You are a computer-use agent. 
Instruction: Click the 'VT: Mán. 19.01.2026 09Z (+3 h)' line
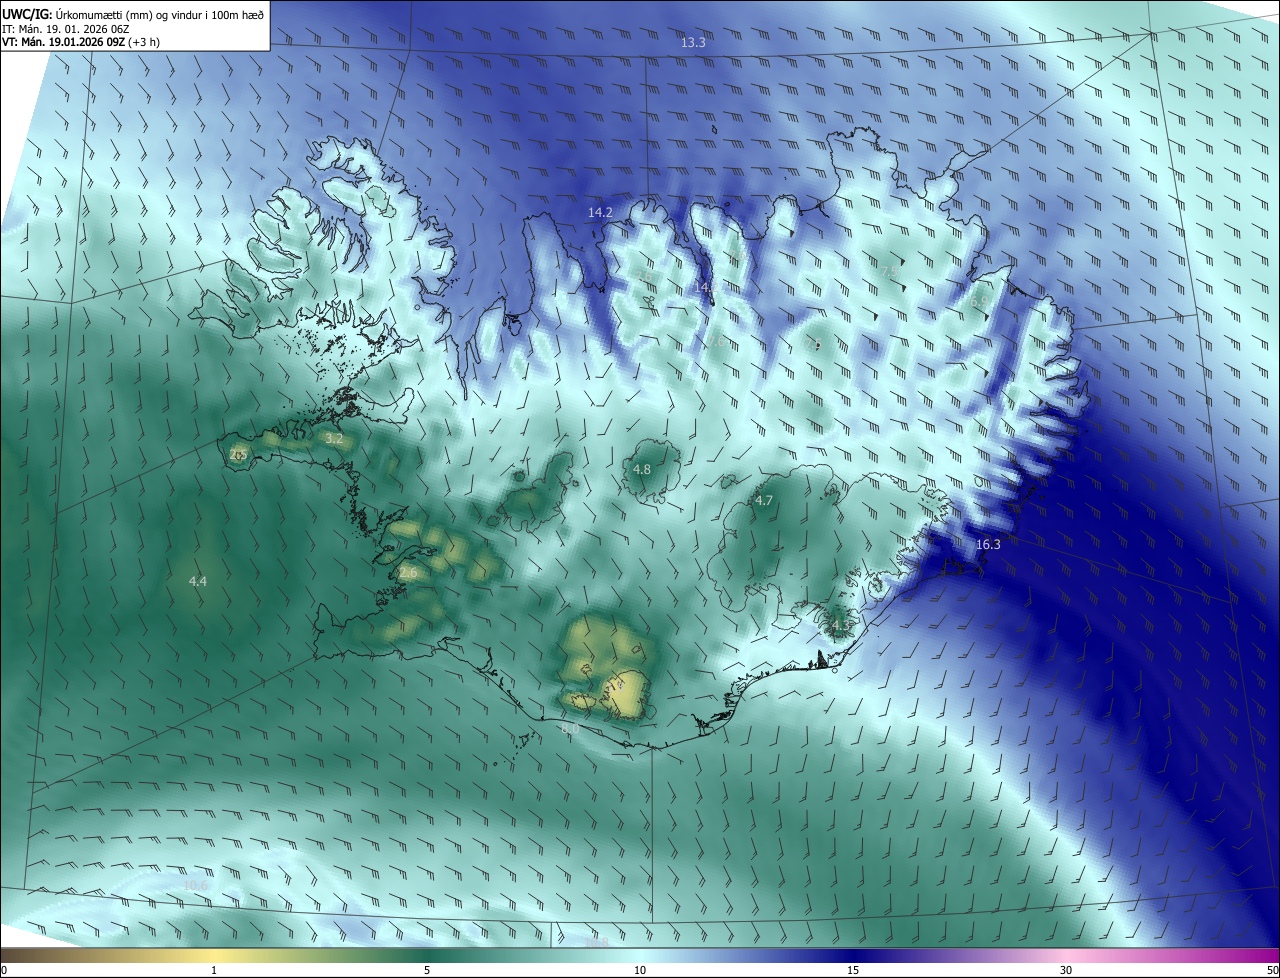pos(81,42)
